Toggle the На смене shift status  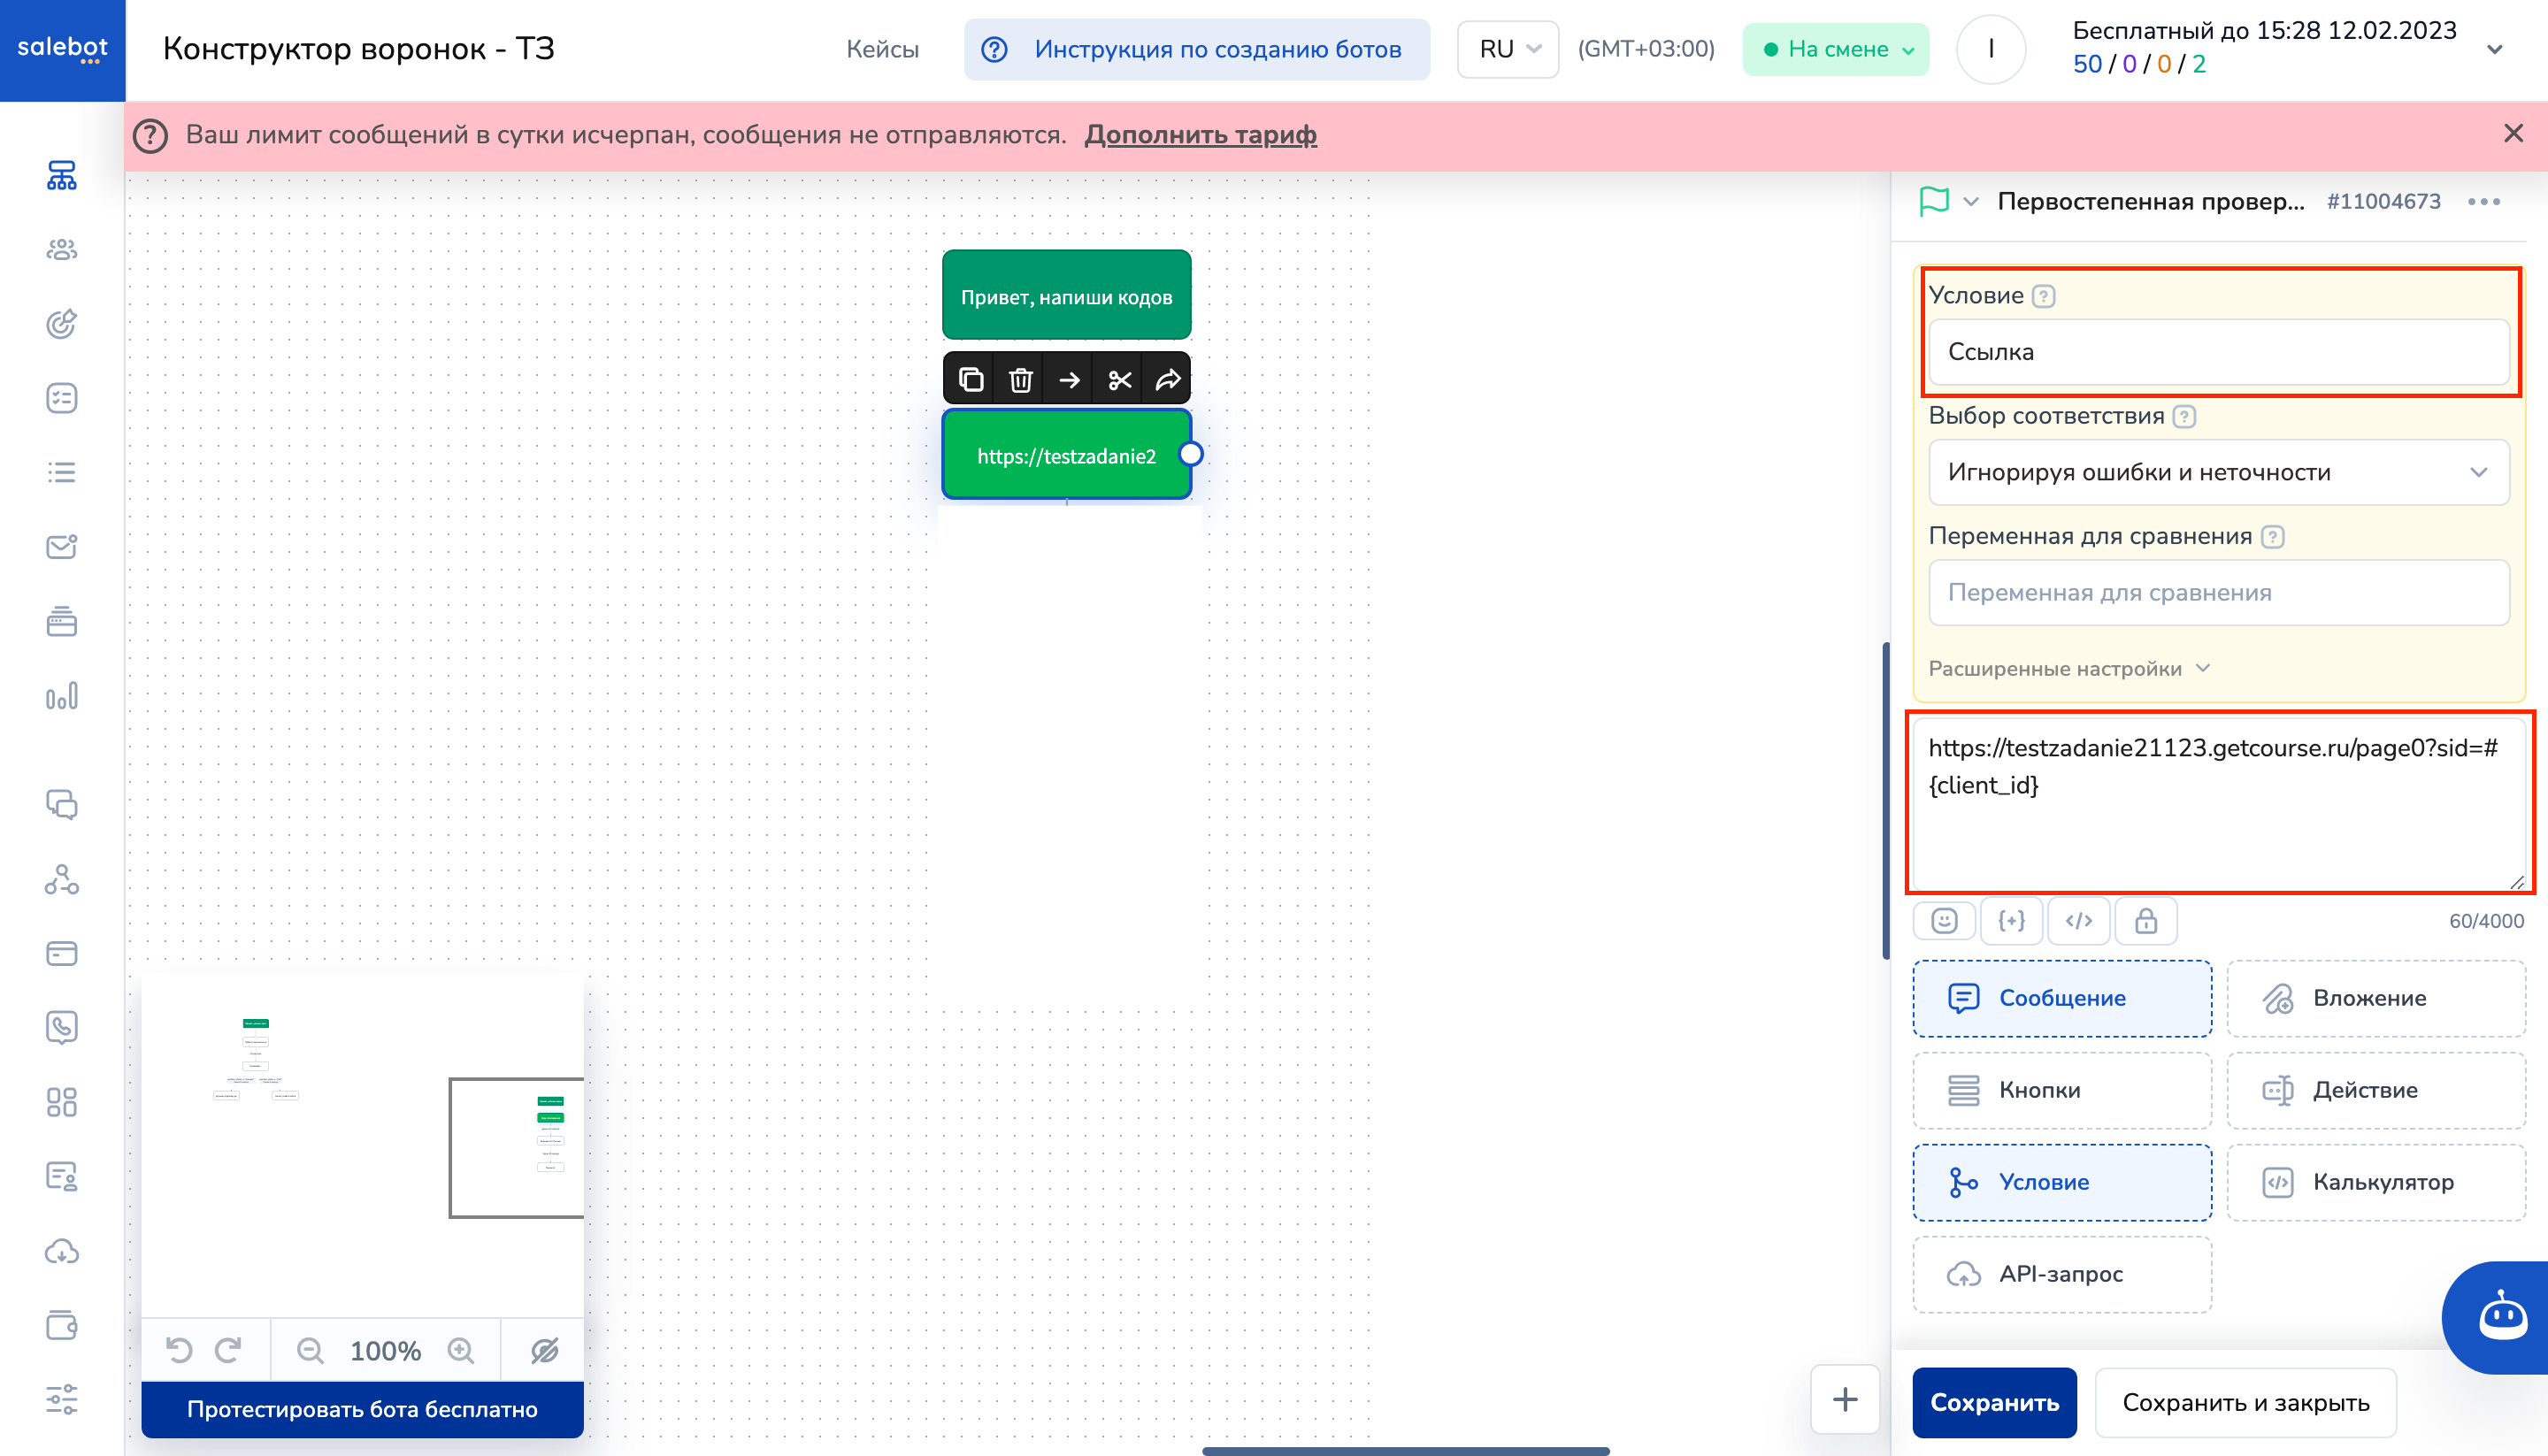coord(1836,49)
